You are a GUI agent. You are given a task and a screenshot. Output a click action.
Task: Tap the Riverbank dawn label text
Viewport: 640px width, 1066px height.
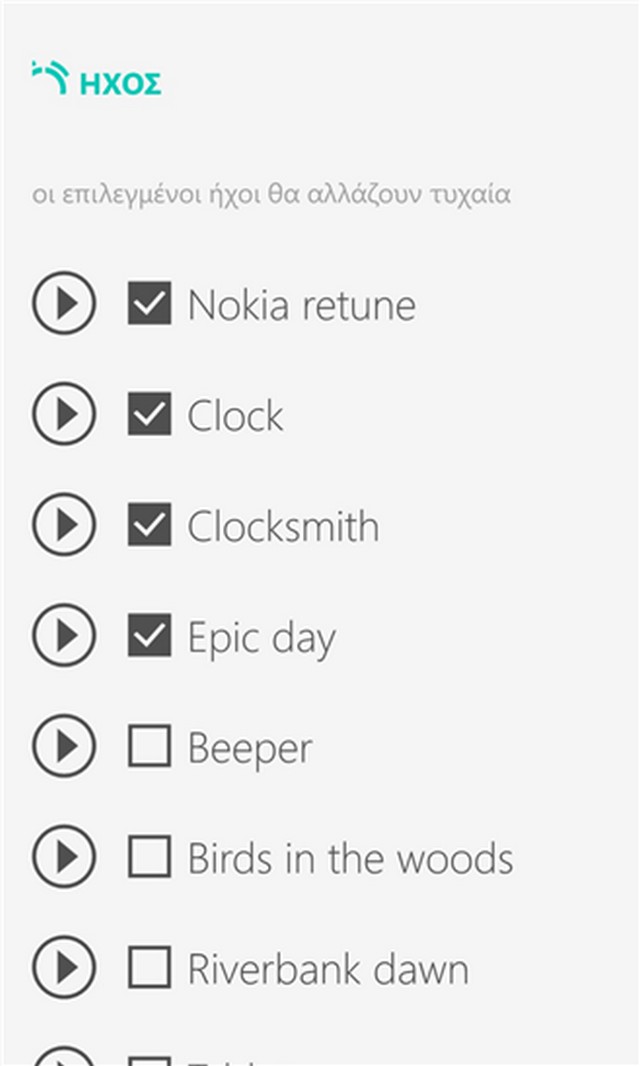tap(328, 970)
